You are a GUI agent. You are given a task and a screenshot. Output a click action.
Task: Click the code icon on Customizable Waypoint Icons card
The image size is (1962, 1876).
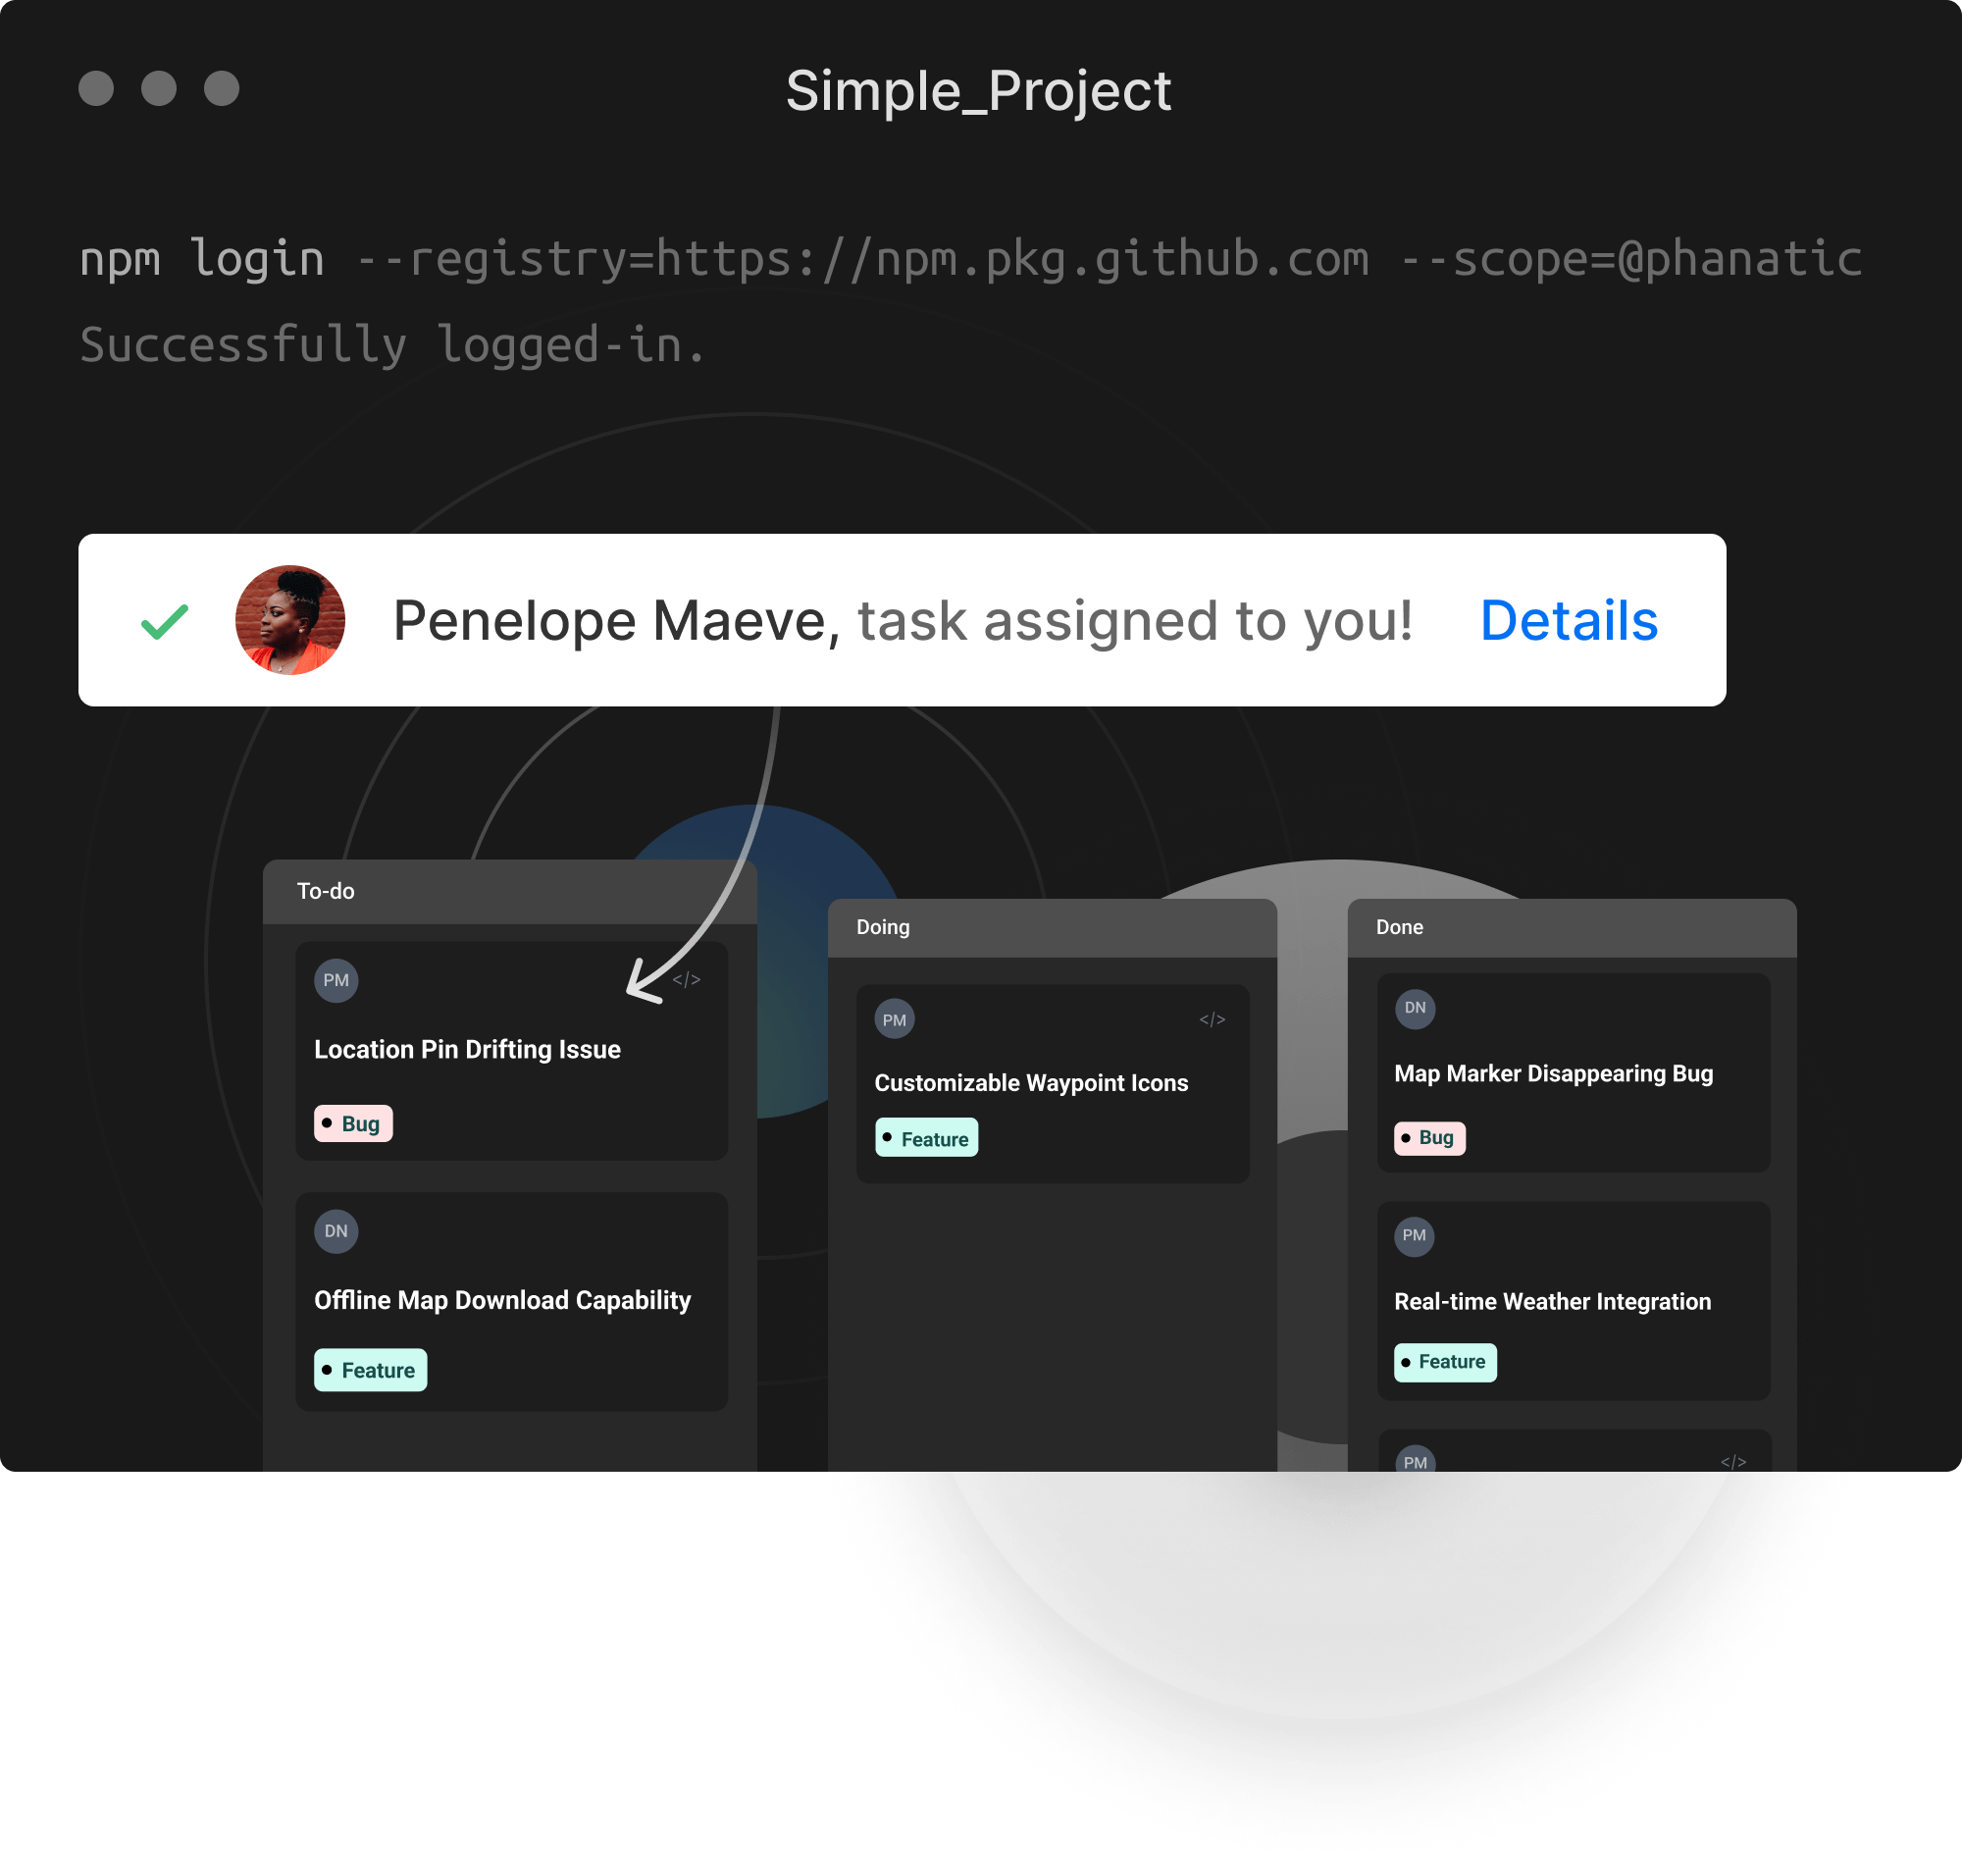tap(1212, 1019)
